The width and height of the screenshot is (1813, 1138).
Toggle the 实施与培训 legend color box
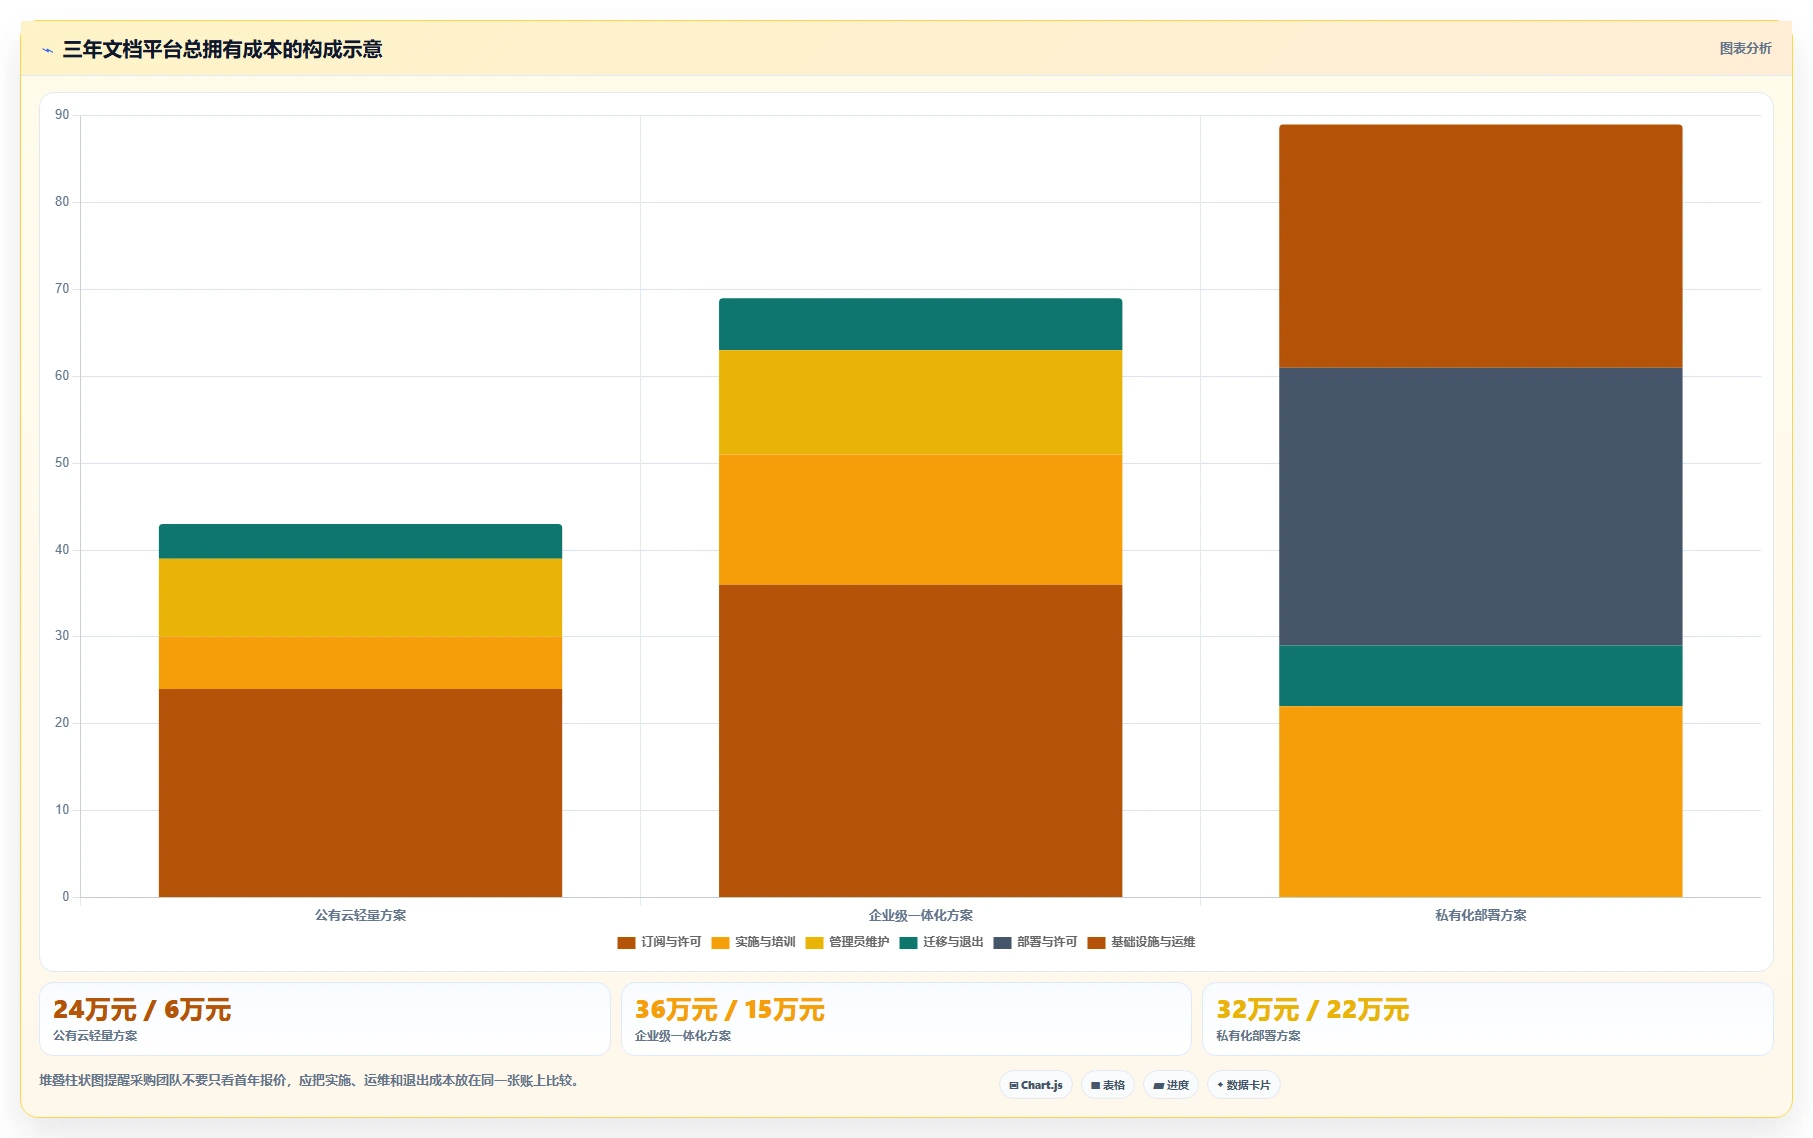(x=720, y=943)
